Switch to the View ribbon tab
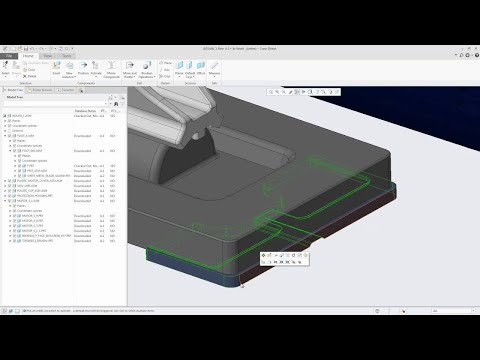This screenshot has width=480, height=360. pyautogui.click(x=48, y=56)
